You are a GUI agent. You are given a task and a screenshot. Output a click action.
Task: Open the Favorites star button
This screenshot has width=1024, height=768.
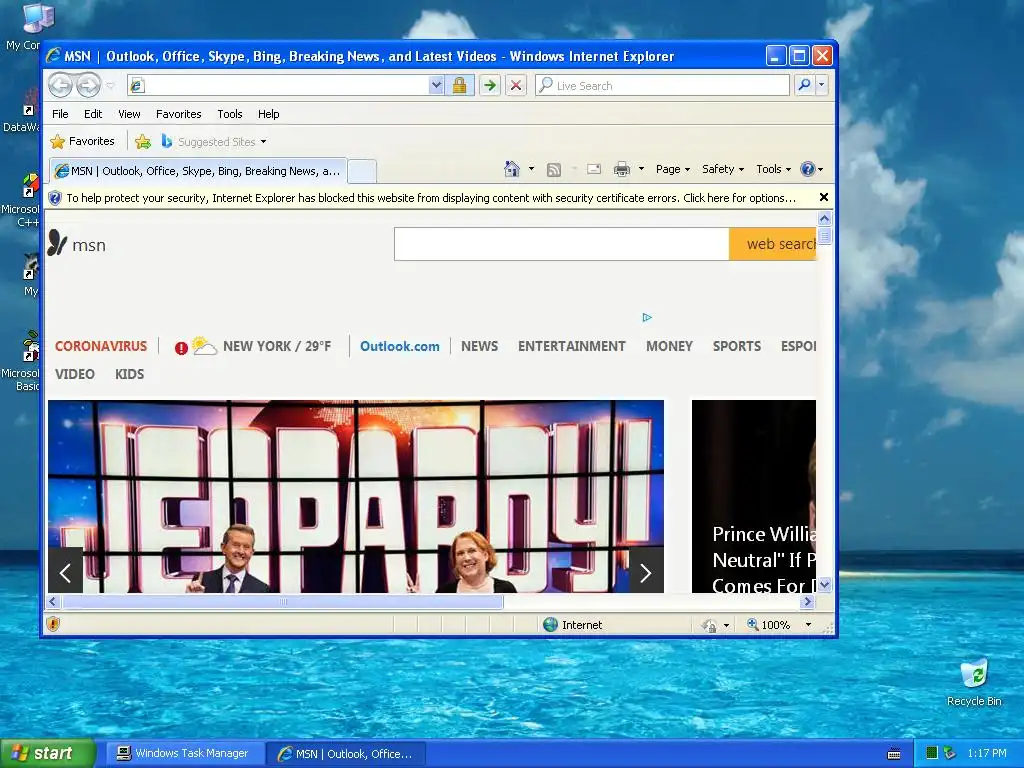tap(82, 141)
